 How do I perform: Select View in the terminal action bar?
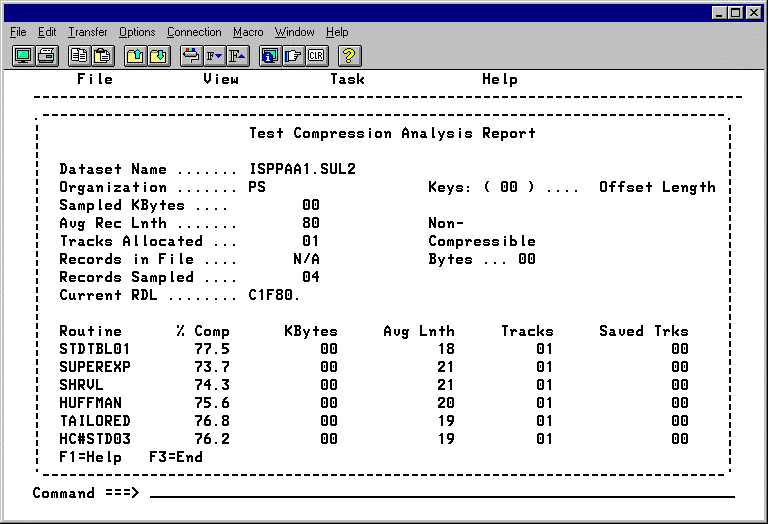[221, 79]
